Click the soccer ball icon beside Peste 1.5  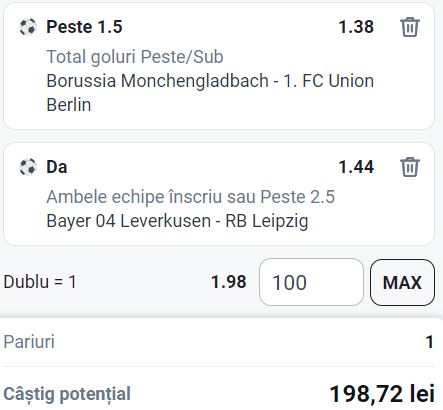click(x=28, y=27)
